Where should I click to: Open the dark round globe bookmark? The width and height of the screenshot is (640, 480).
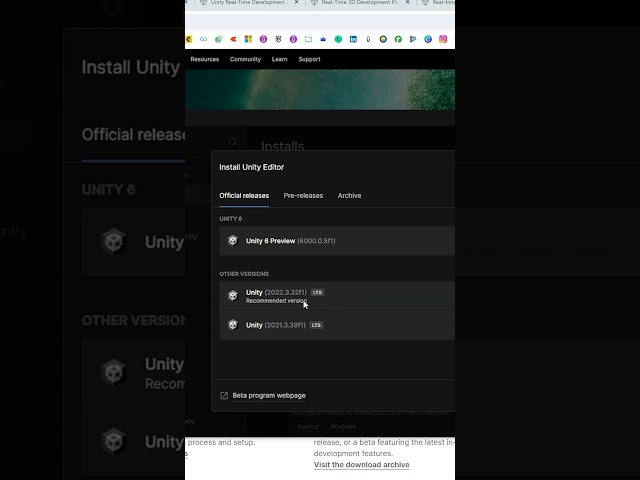coord(383,39)
